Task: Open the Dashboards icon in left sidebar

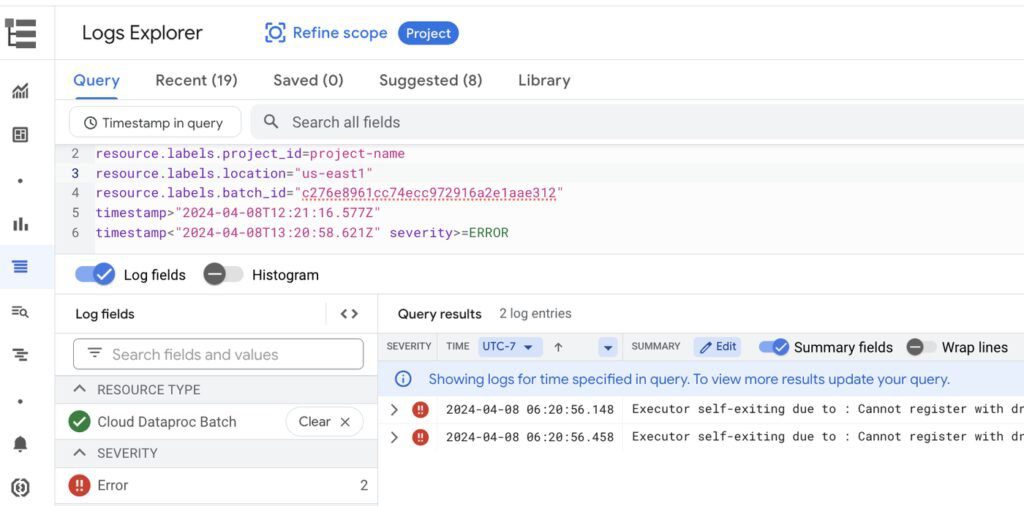Action: click(20, 135)
